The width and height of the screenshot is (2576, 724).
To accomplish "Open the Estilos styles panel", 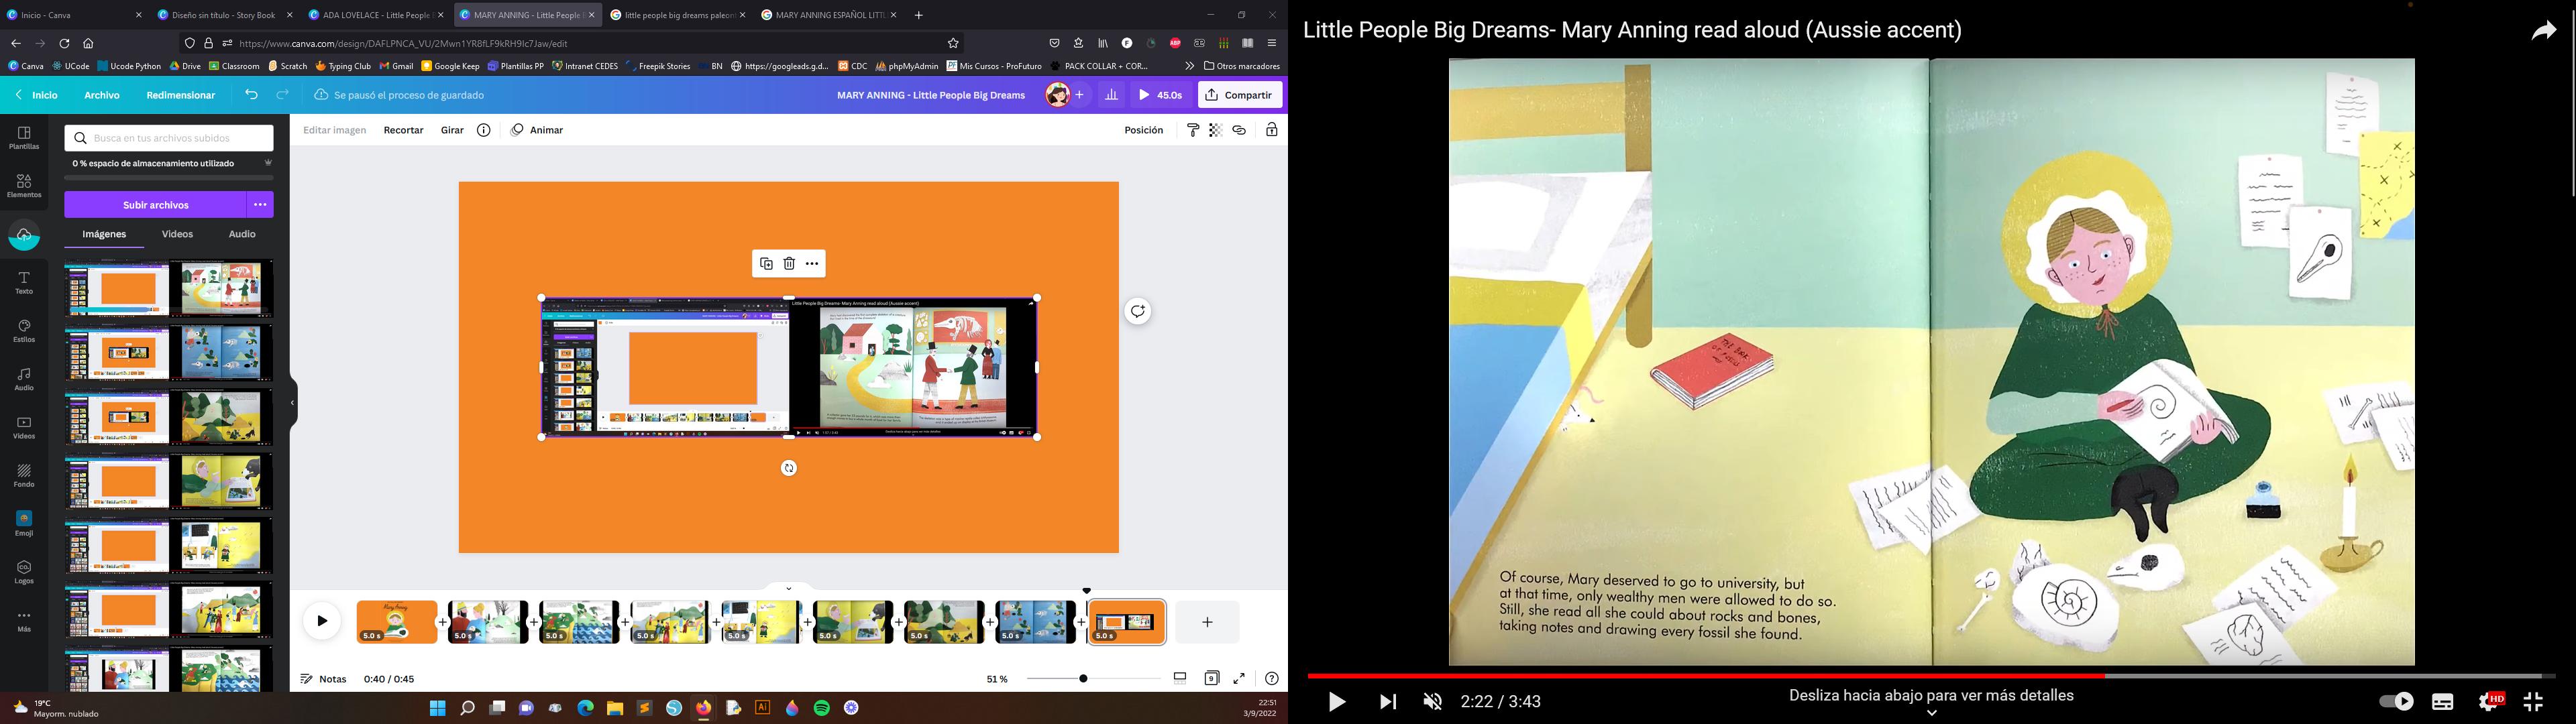I will click(24, 331).
